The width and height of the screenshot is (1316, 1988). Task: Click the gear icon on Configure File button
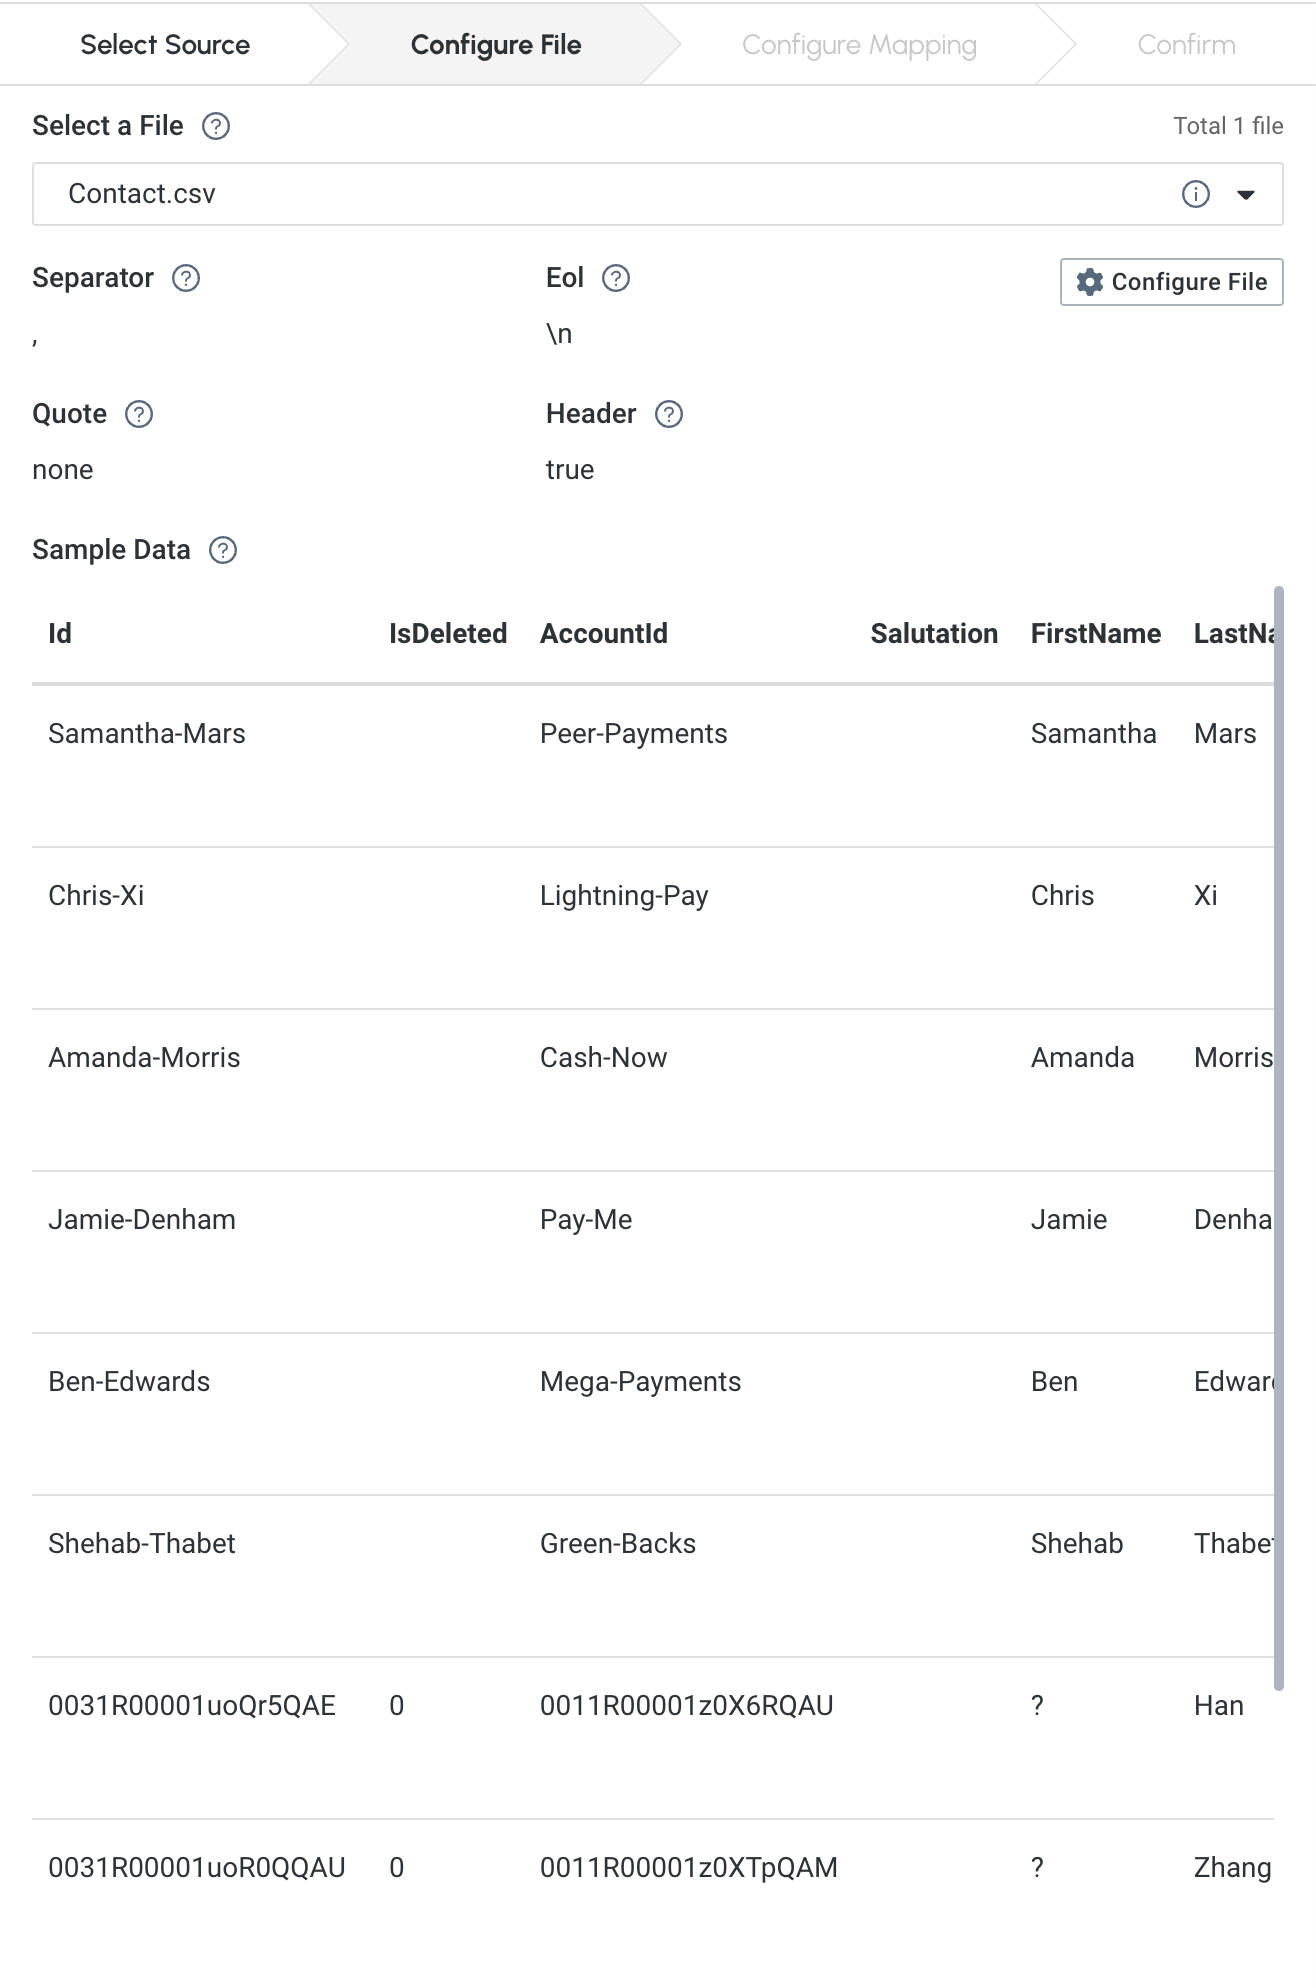click(x=1089, y=282)
